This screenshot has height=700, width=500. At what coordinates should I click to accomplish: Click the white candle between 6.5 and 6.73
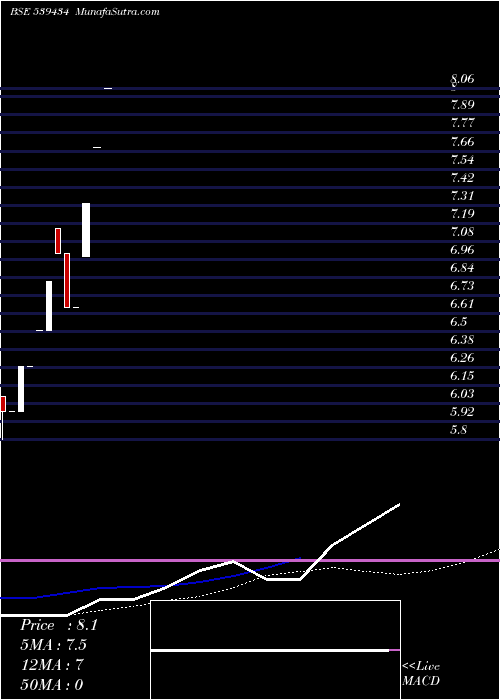[49, 306]
